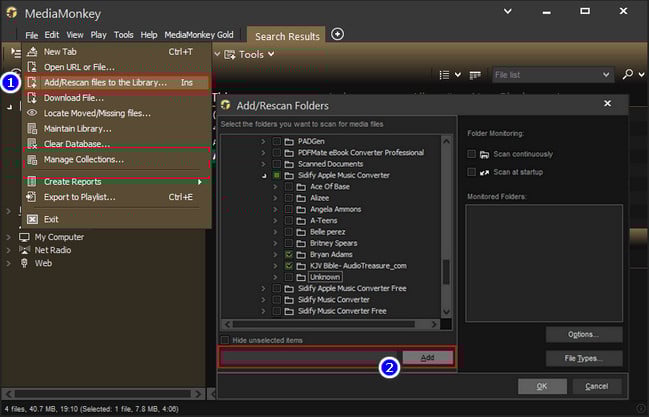Toggle the Sidify Apple Music Converter checkbox
This screenshot has width=649, height=417.
pos(276,175)
